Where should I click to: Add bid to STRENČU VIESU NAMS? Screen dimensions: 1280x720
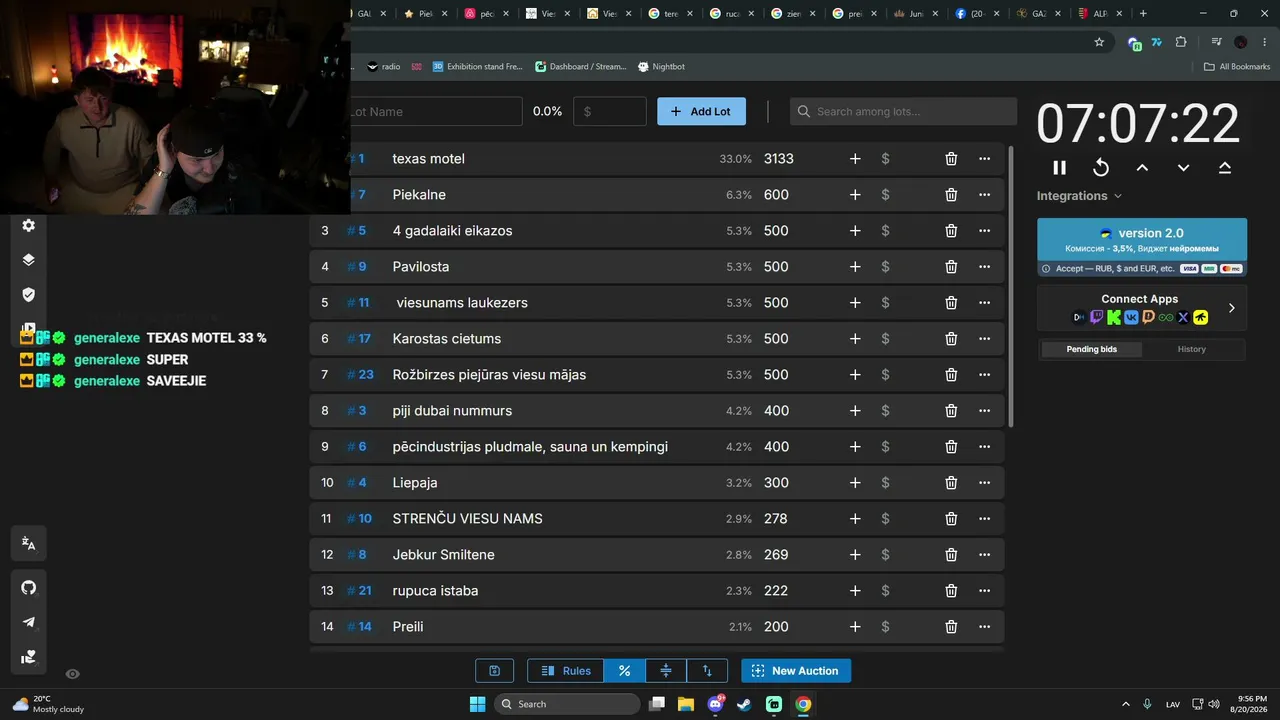(855, 519)
